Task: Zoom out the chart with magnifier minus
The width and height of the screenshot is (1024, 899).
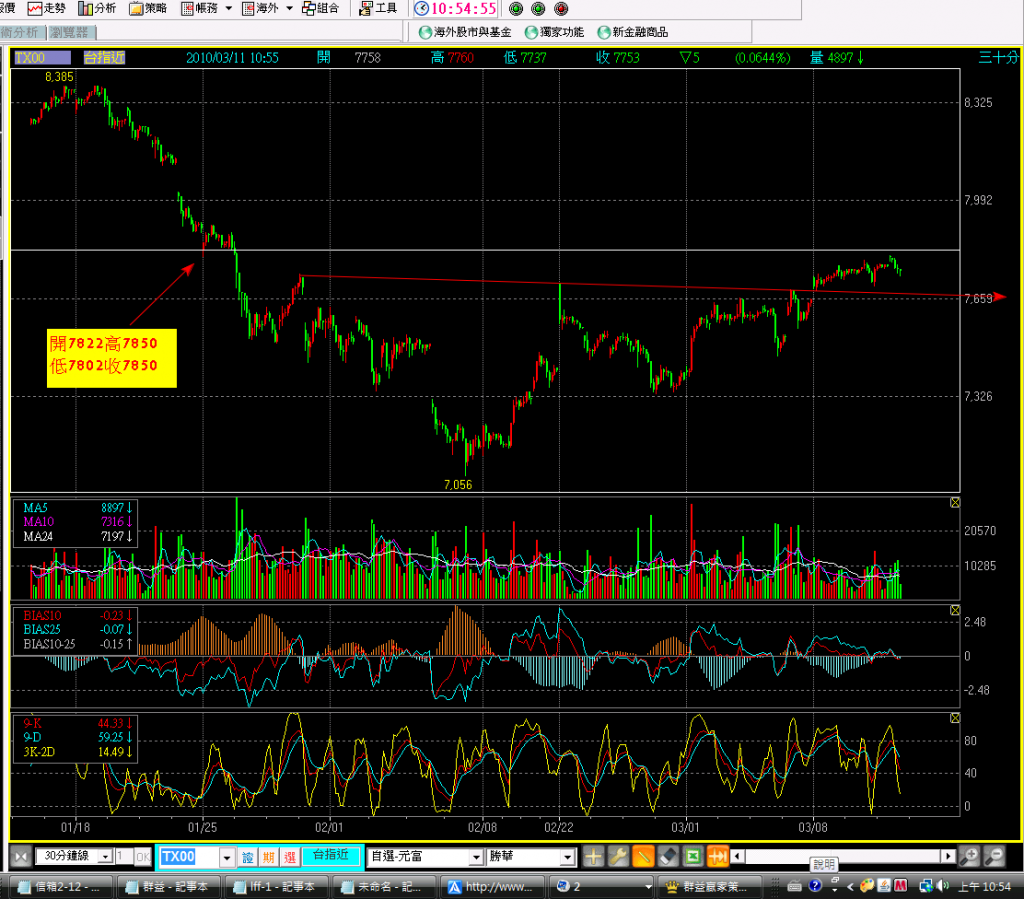Action: tap(995, 856)
